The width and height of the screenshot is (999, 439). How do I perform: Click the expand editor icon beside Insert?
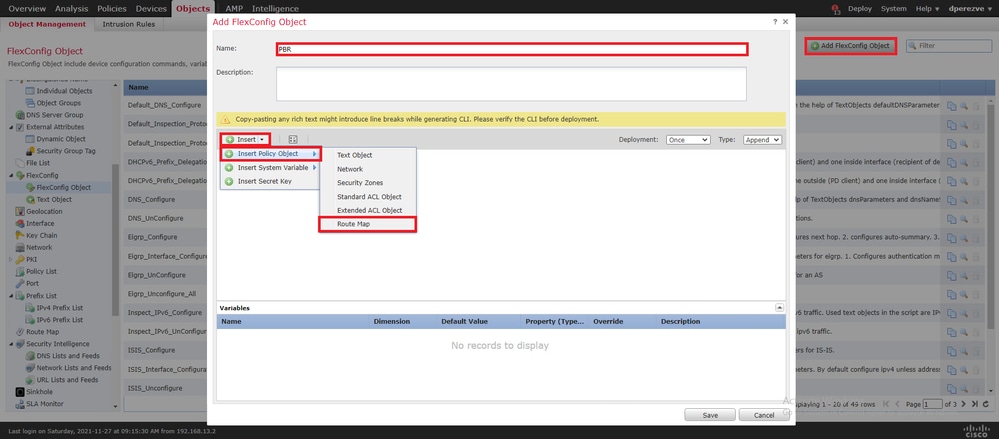(x=293, y=140)
